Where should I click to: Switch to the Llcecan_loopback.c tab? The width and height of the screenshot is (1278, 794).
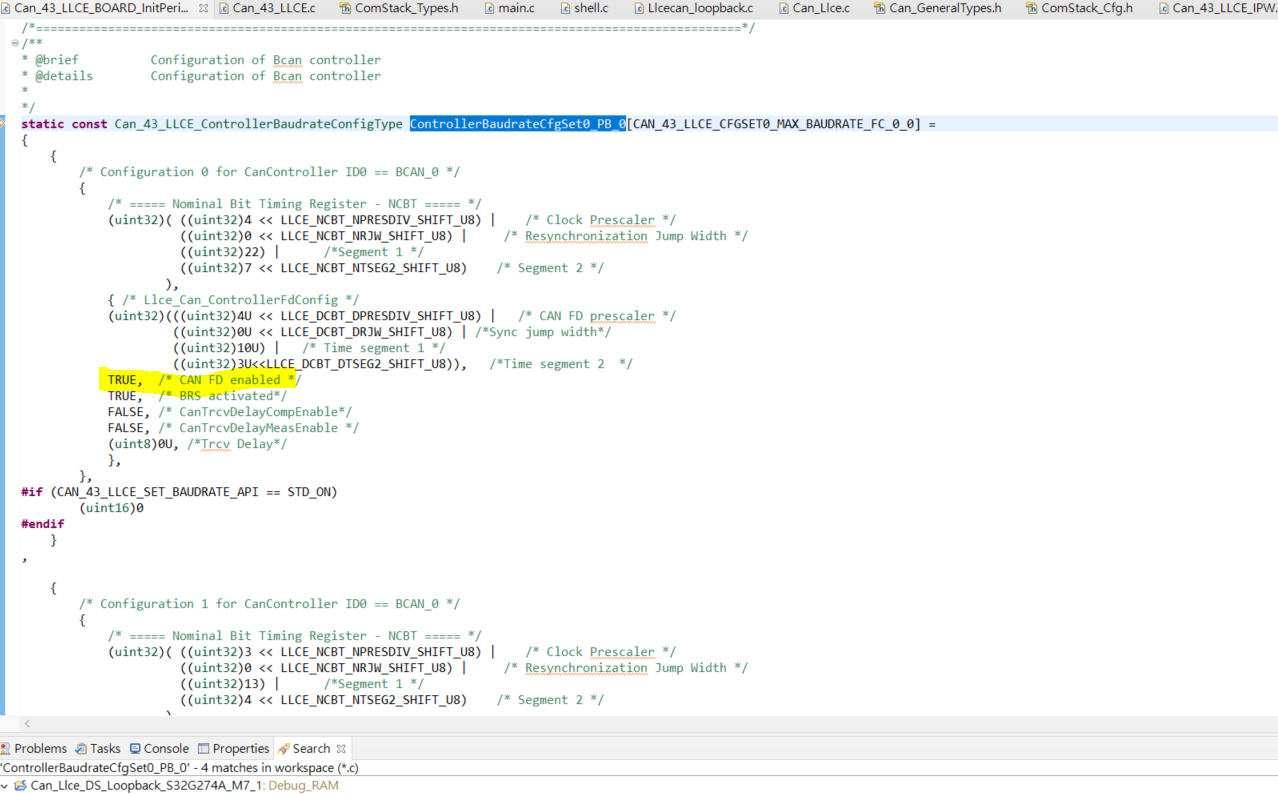click(x=700, y=8)
